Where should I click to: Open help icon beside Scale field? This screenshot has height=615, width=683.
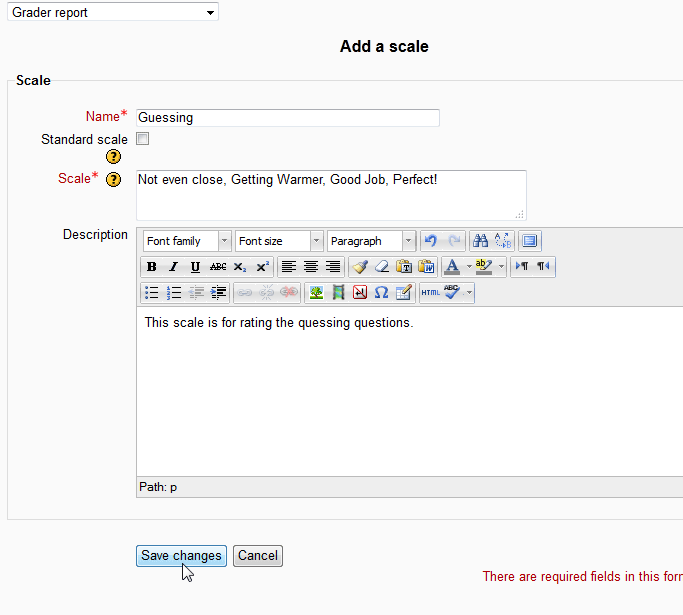pyautogui.click(x=114, y=179)
